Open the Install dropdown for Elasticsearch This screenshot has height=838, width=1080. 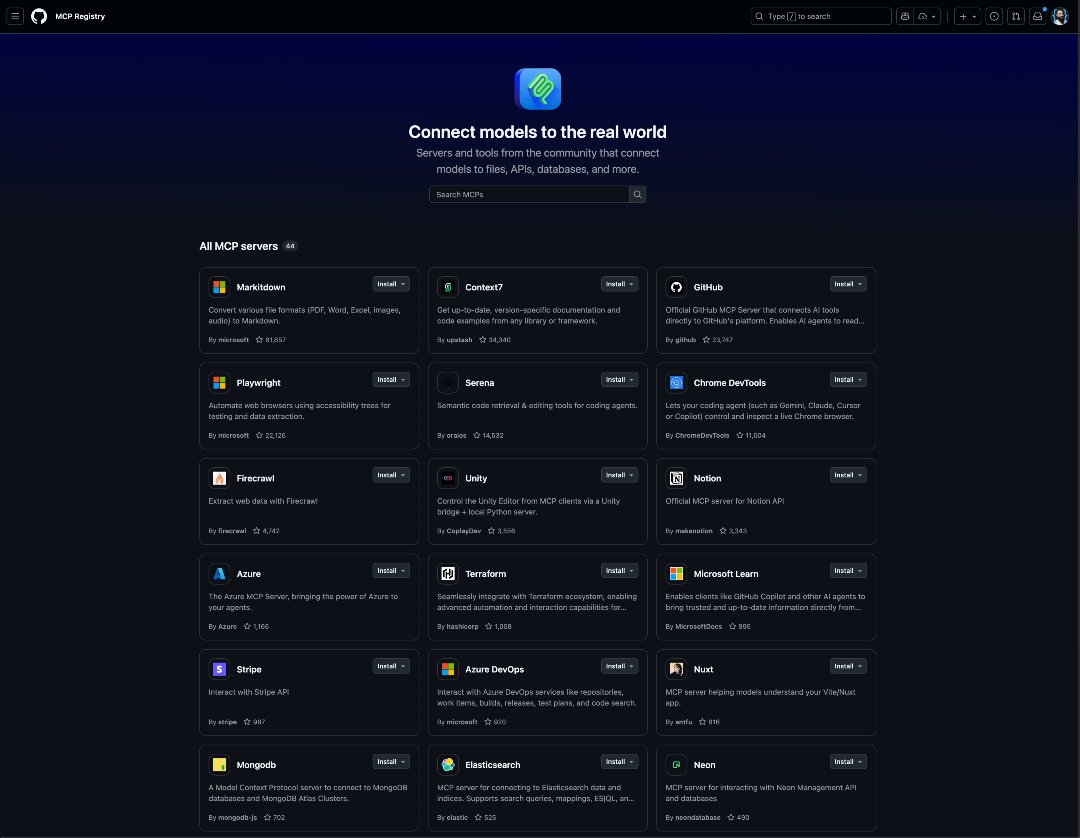pyautogui.click(x=620, y=762)
